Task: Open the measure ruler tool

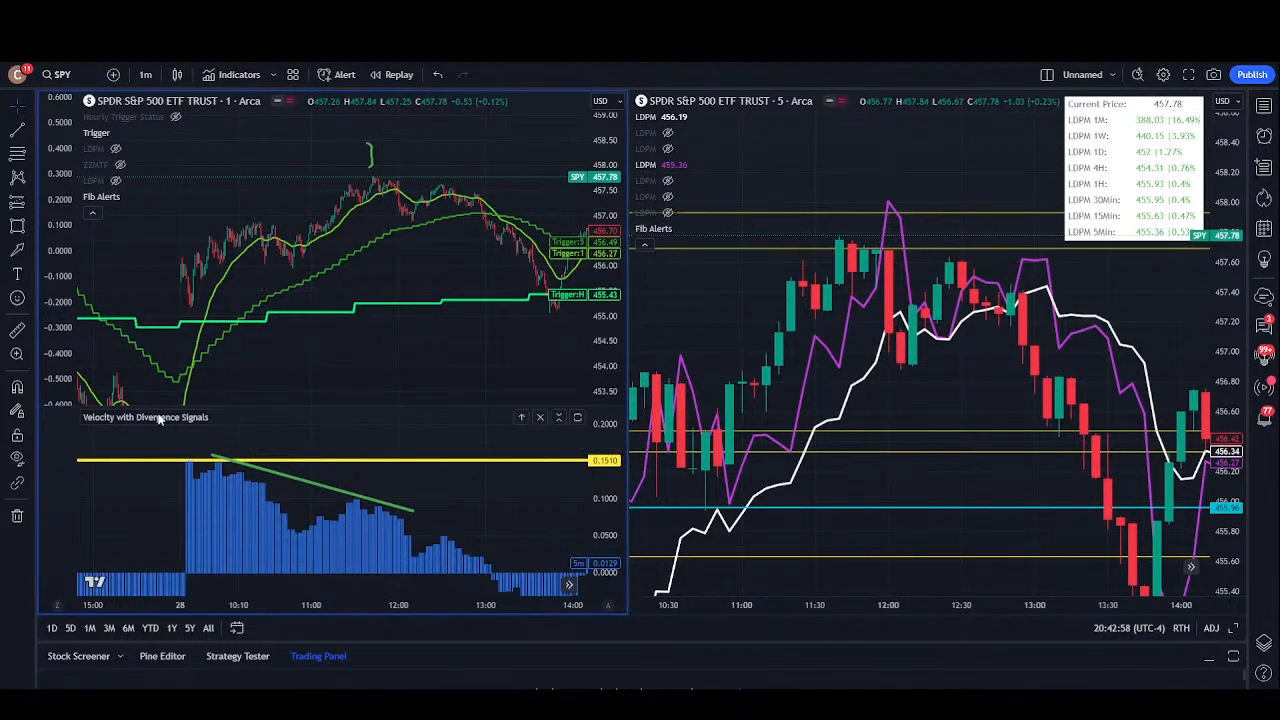Action: 17,330
